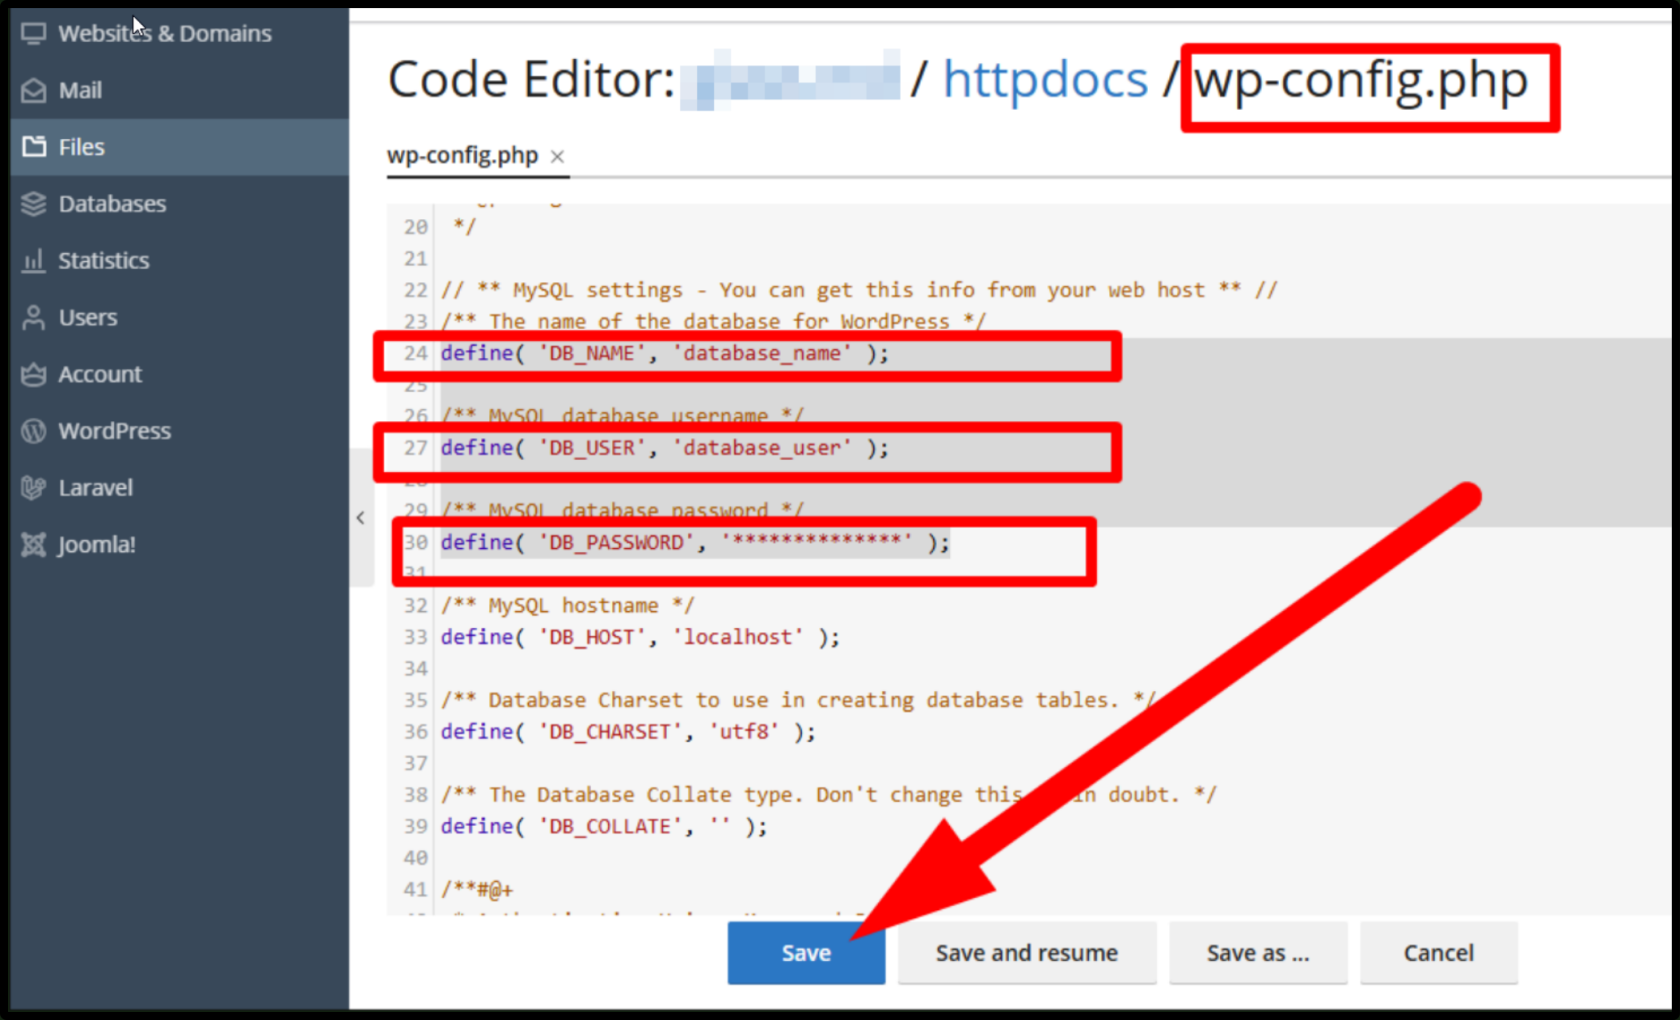Collapse the sidebar with the chevron handle
The image size is (1680, 1020).
click(361, 518)
